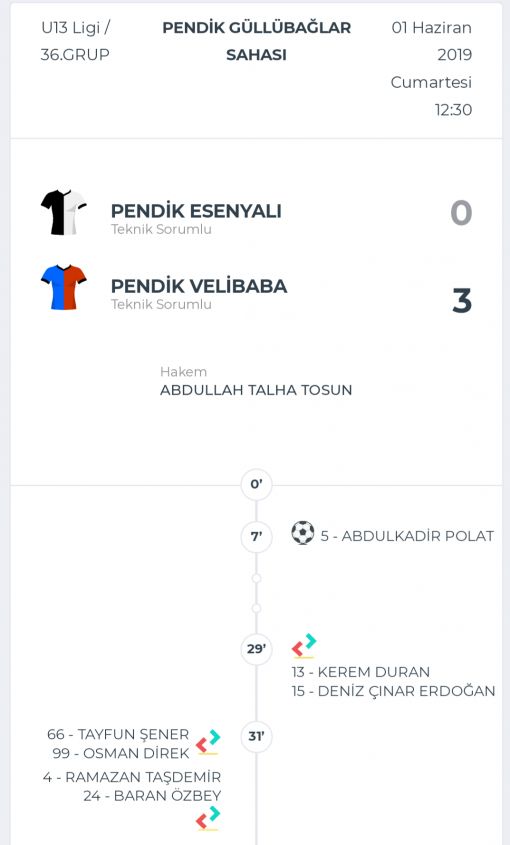Click the substitution arrows icon at 29'
510x845 pixels.
(304, 646)
